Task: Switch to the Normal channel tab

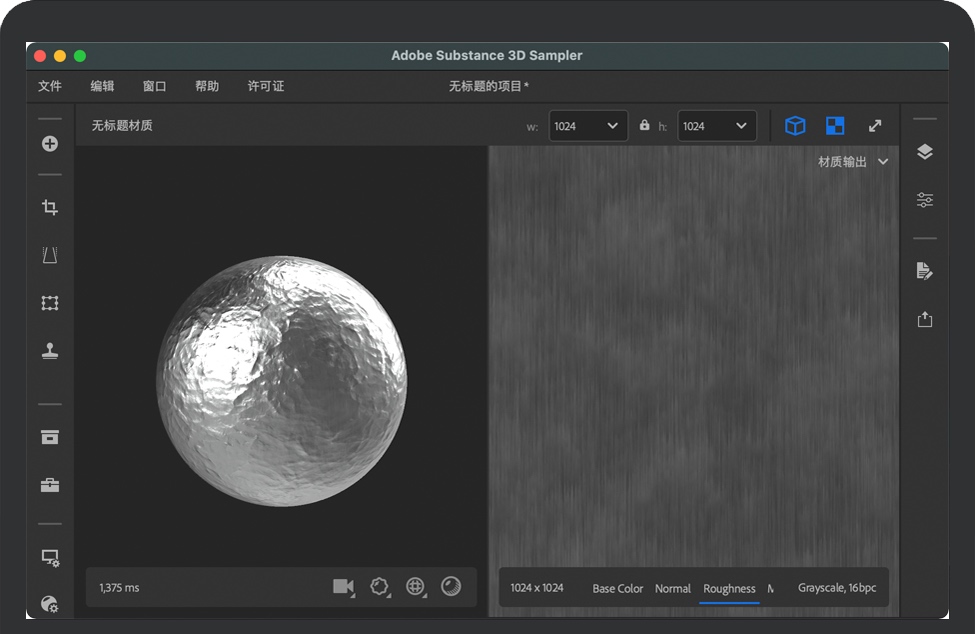Action: point(673,588)
